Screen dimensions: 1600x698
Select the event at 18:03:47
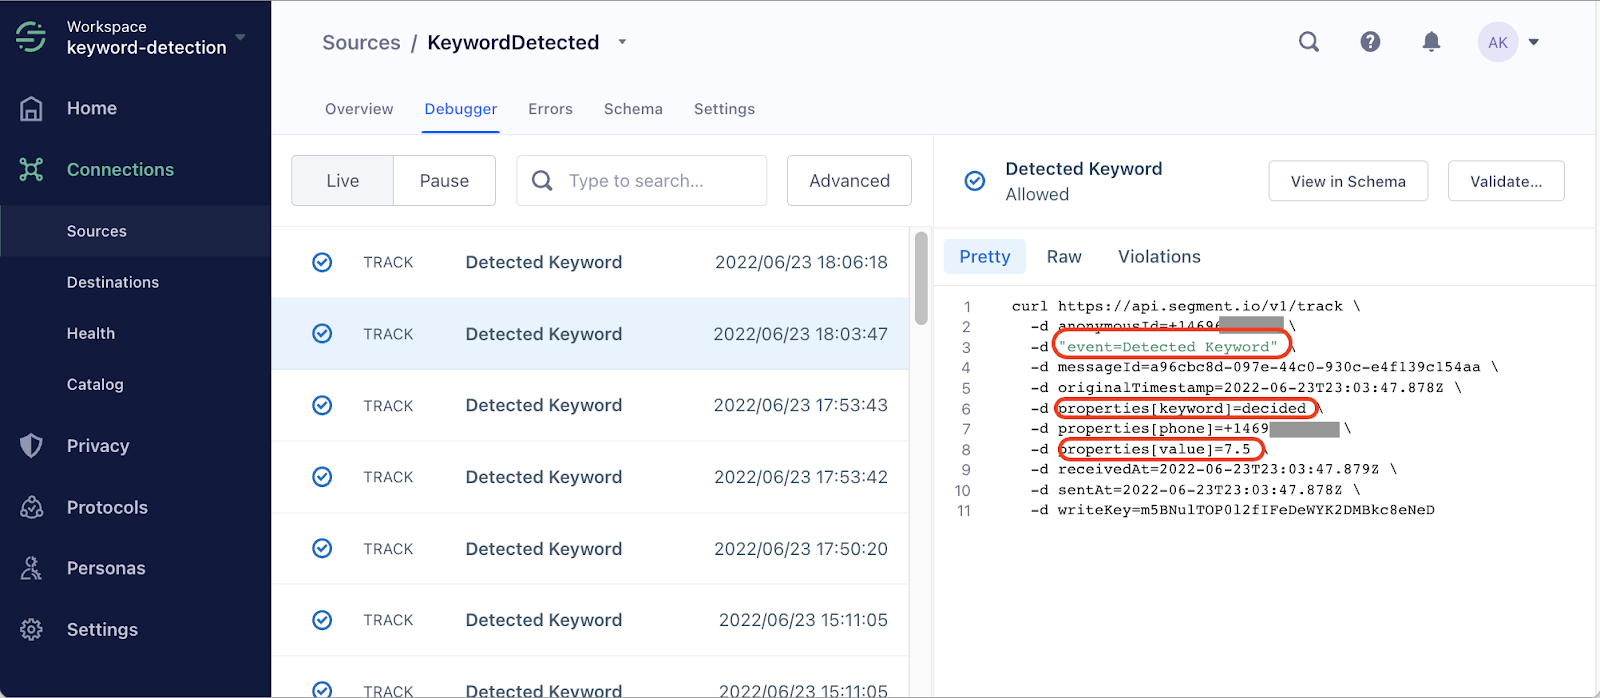[x=590, y=334]
